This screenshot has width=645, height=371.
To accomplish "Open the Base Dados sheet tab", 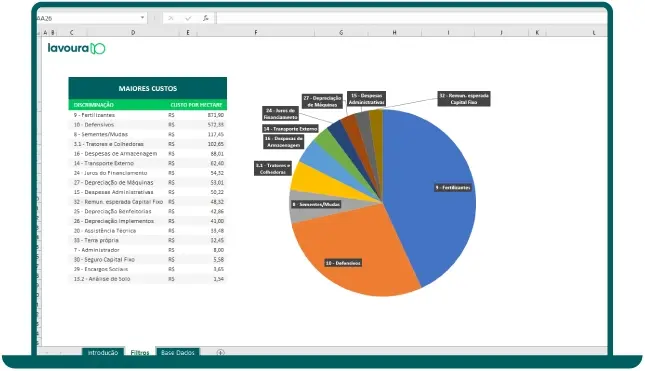I will tap(178, 352).
